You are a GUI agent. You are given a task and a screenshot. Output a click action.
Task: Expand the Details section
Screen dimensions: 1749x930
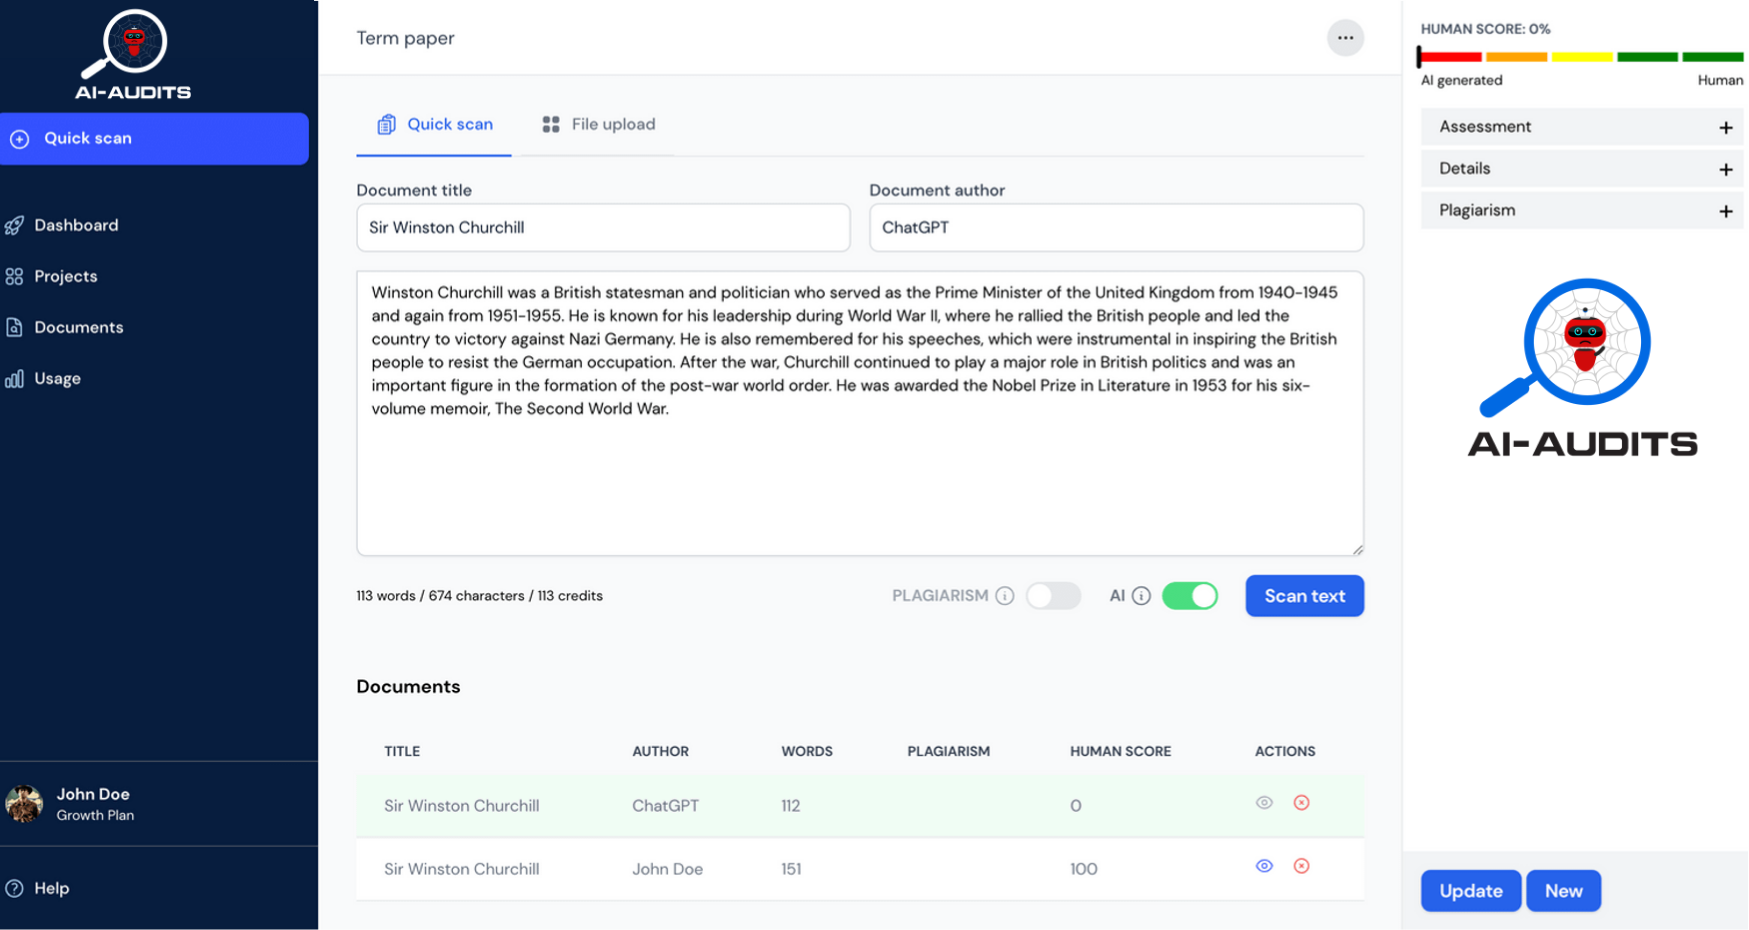click(x=1582, y=169)
